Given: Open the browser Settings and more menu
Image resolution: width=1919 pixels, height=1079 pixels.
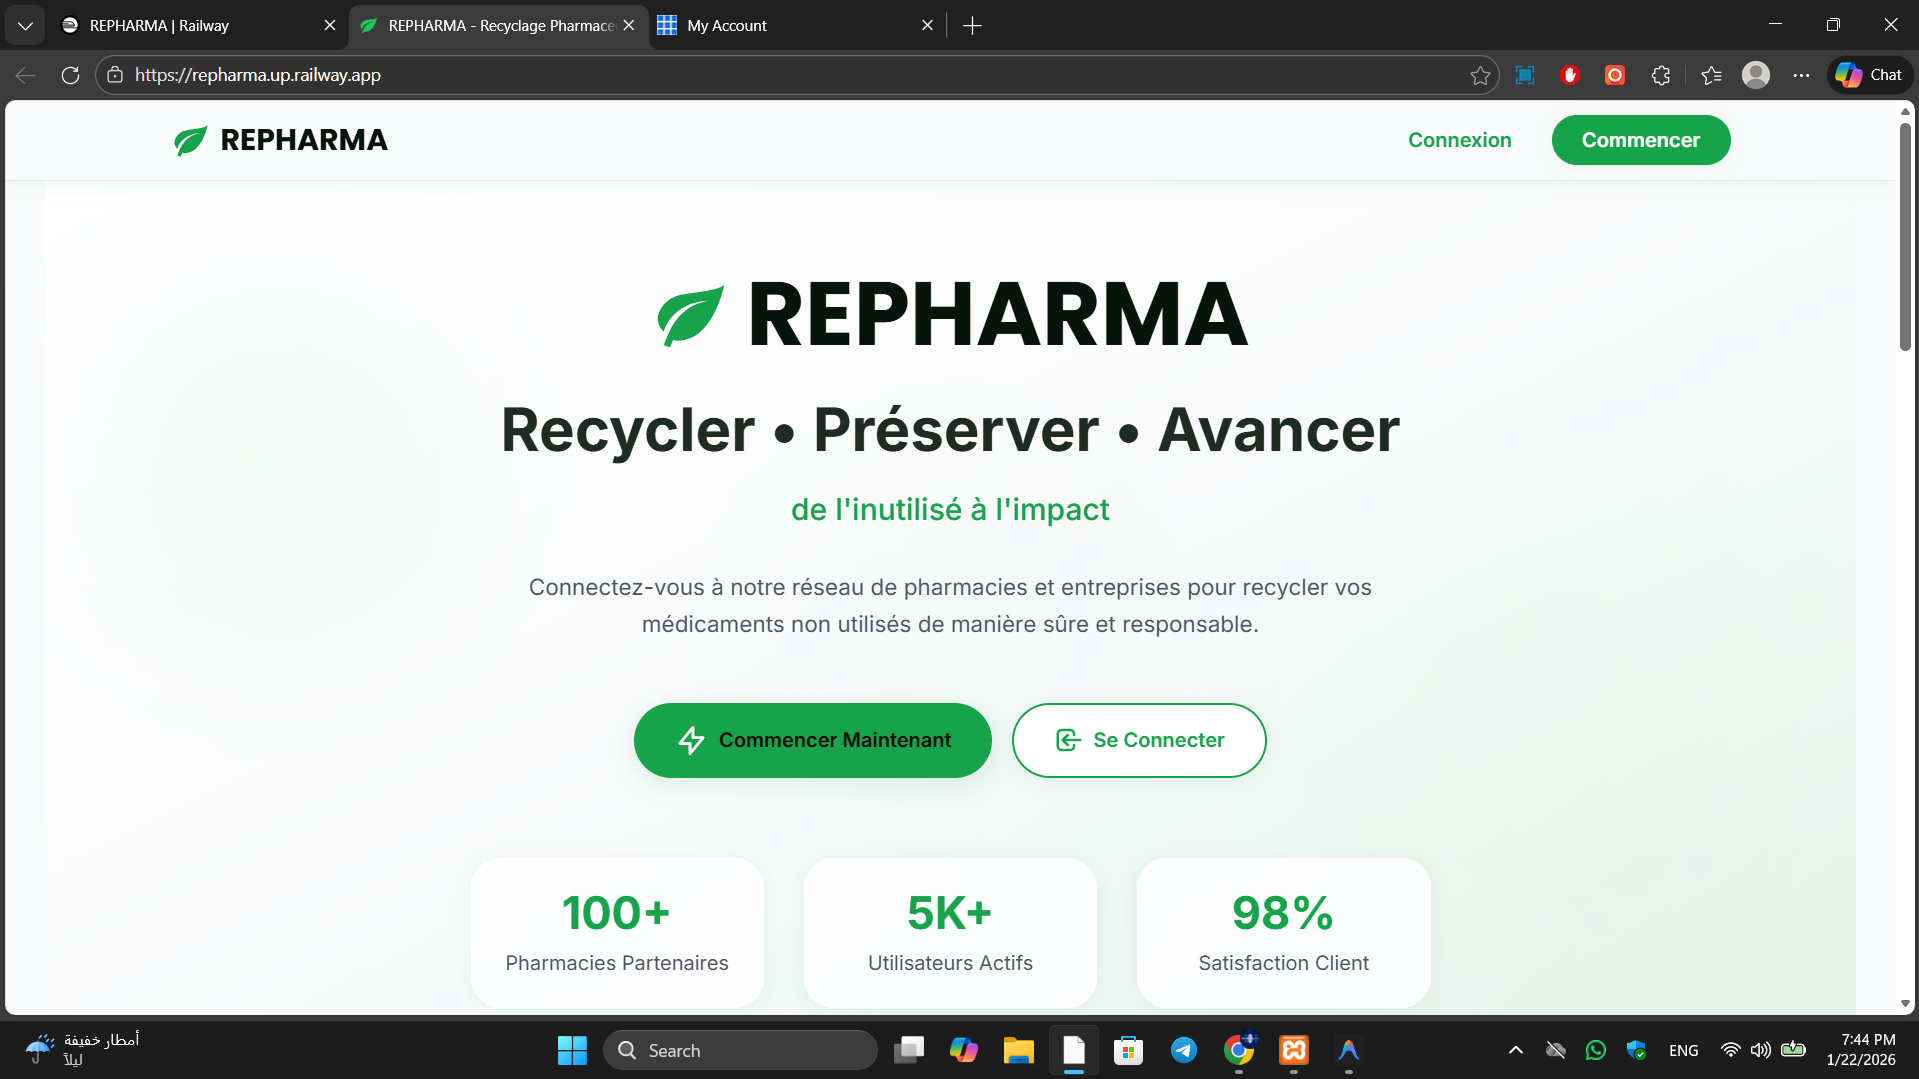Looking at the screenshot, I should (1802, 75).
